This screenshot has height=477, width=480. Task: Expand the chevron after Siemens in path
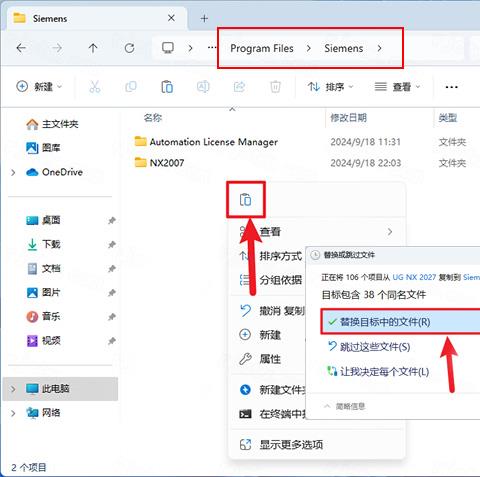[379, 48]
